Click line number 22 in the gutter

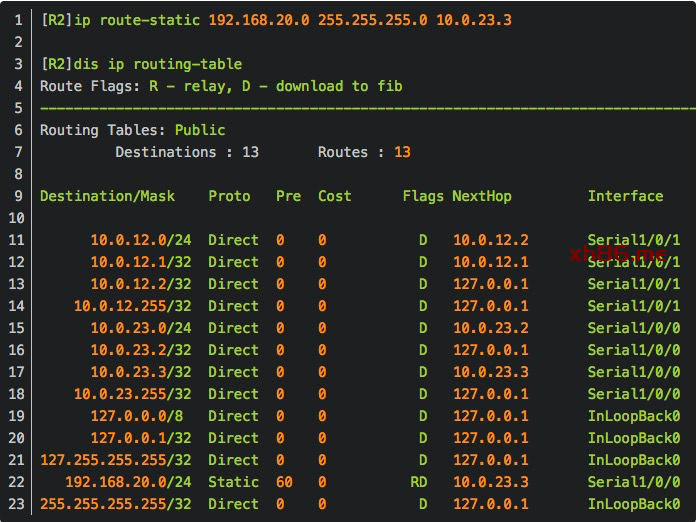pyautogui.click(x=18, y=482)
